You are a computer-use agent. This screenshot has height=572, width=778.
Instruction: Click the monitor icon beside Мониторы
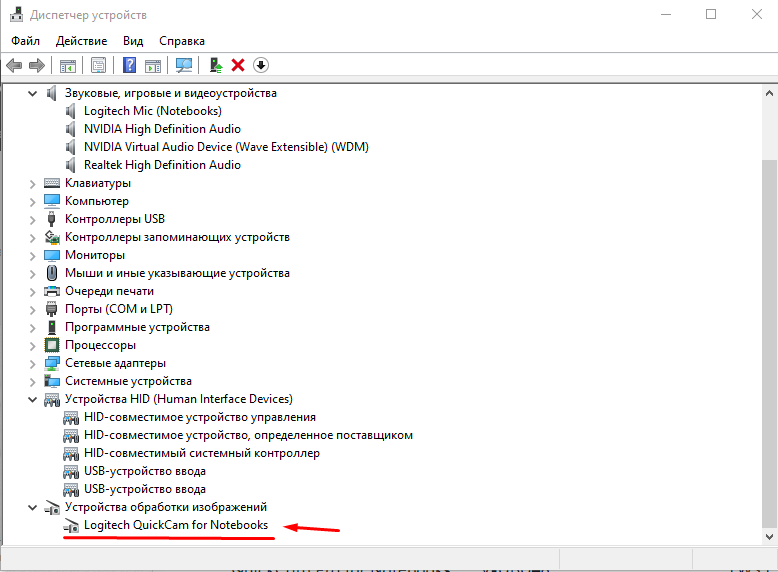tap(52, 255)
